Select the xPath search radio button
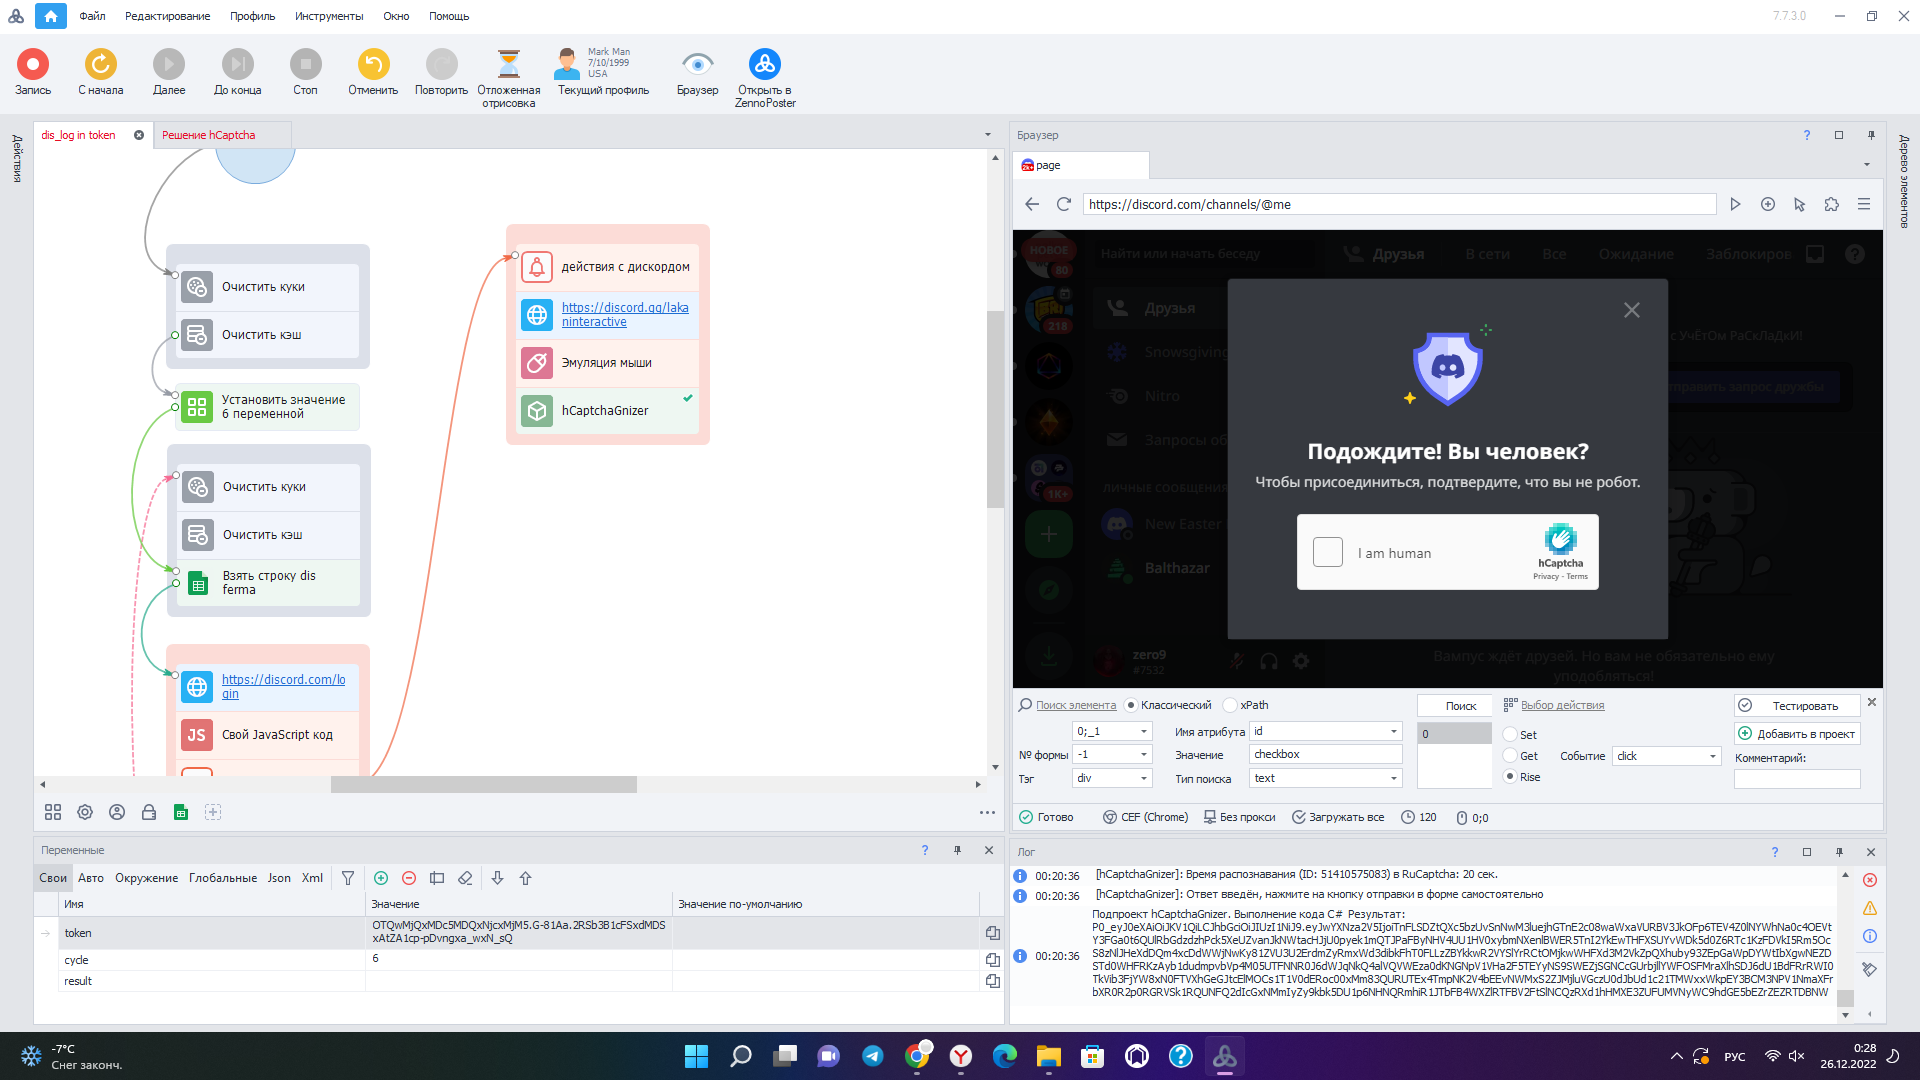The width and height of the screenshot is (1920, 1080). pyautogui.click(x=1230, y=705)
